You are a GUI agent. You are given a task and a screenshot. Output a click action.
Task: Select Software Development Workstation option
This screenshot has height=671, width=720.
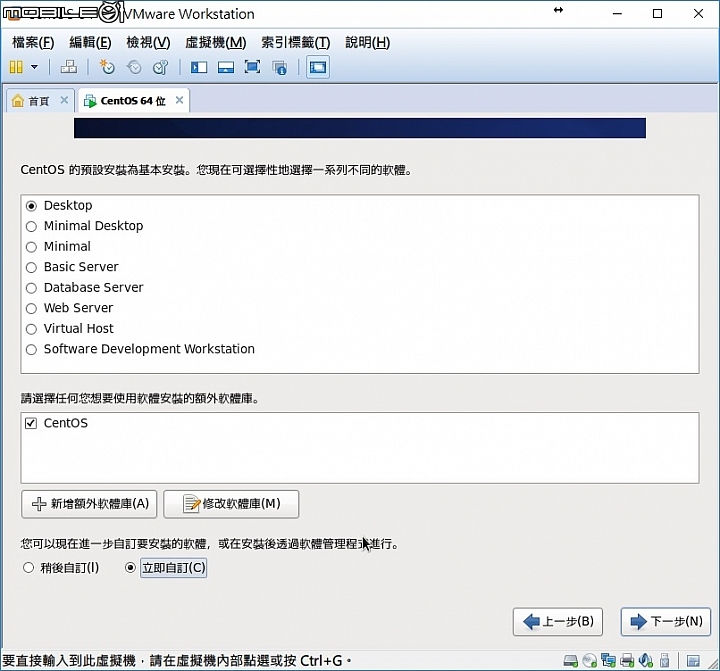pos(31,350)
